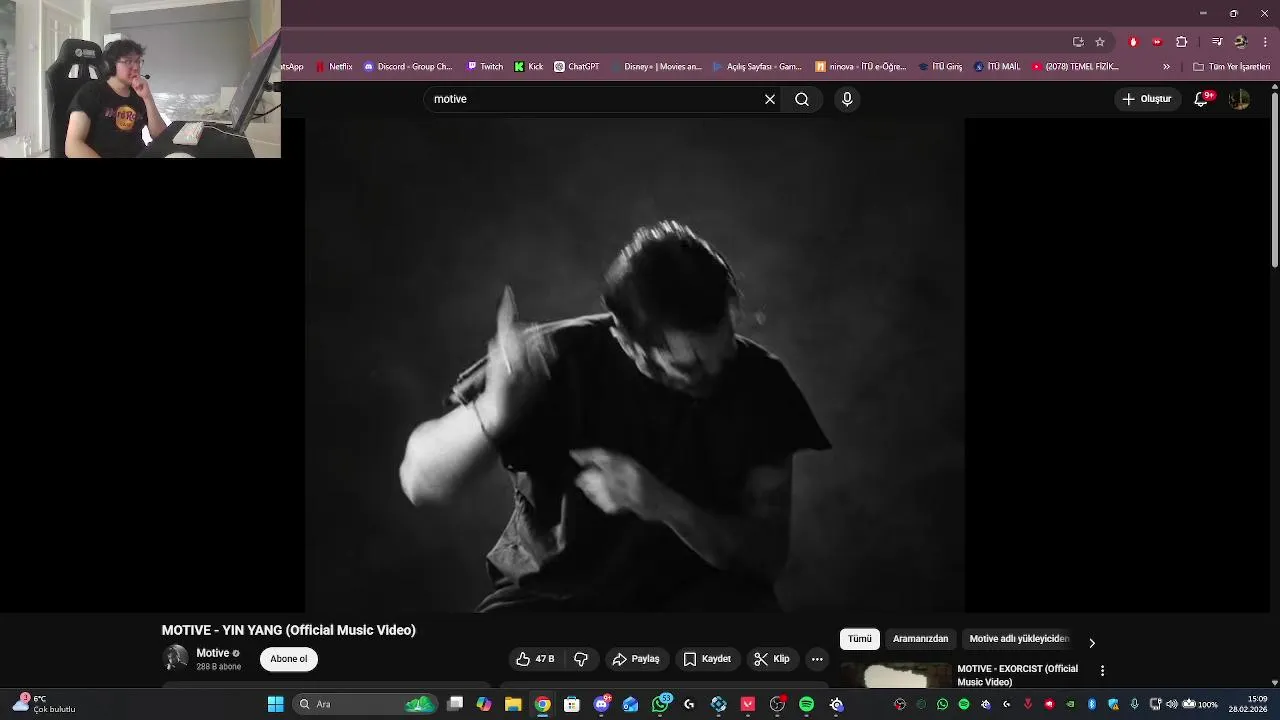Open the ninova - İTÜ e-Öğre... bookmark
This screenshot has height=720, width=1280.
coord(861,67)
